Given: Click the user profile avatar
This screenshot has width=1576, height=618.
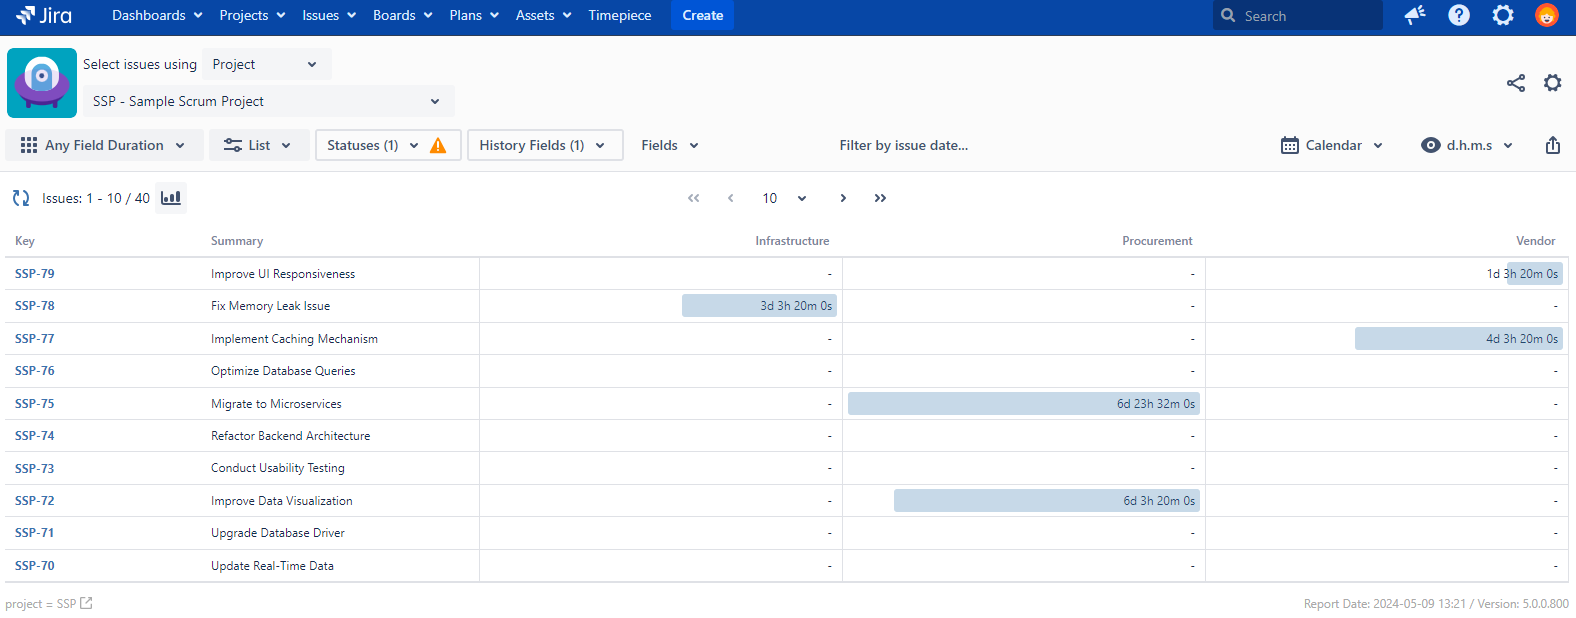Looking at the screenshot, I should coord(1546,15).
